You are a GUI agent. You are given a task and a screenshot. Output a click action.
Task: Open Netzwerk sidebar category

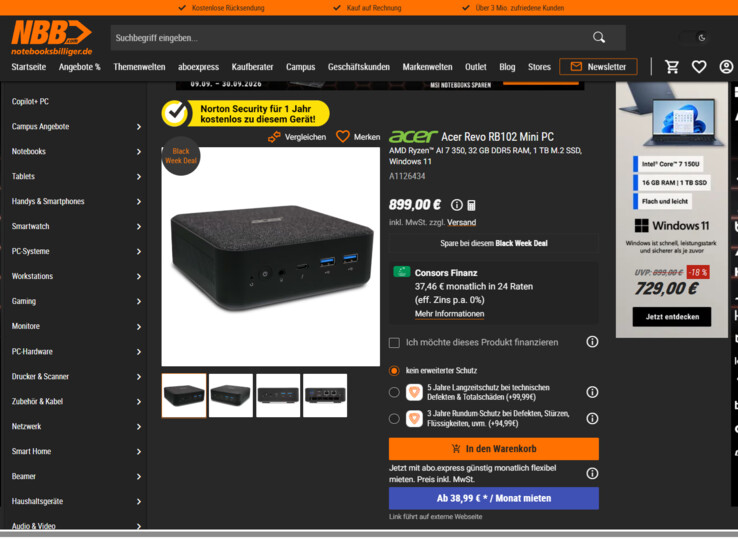coord(26,426)
